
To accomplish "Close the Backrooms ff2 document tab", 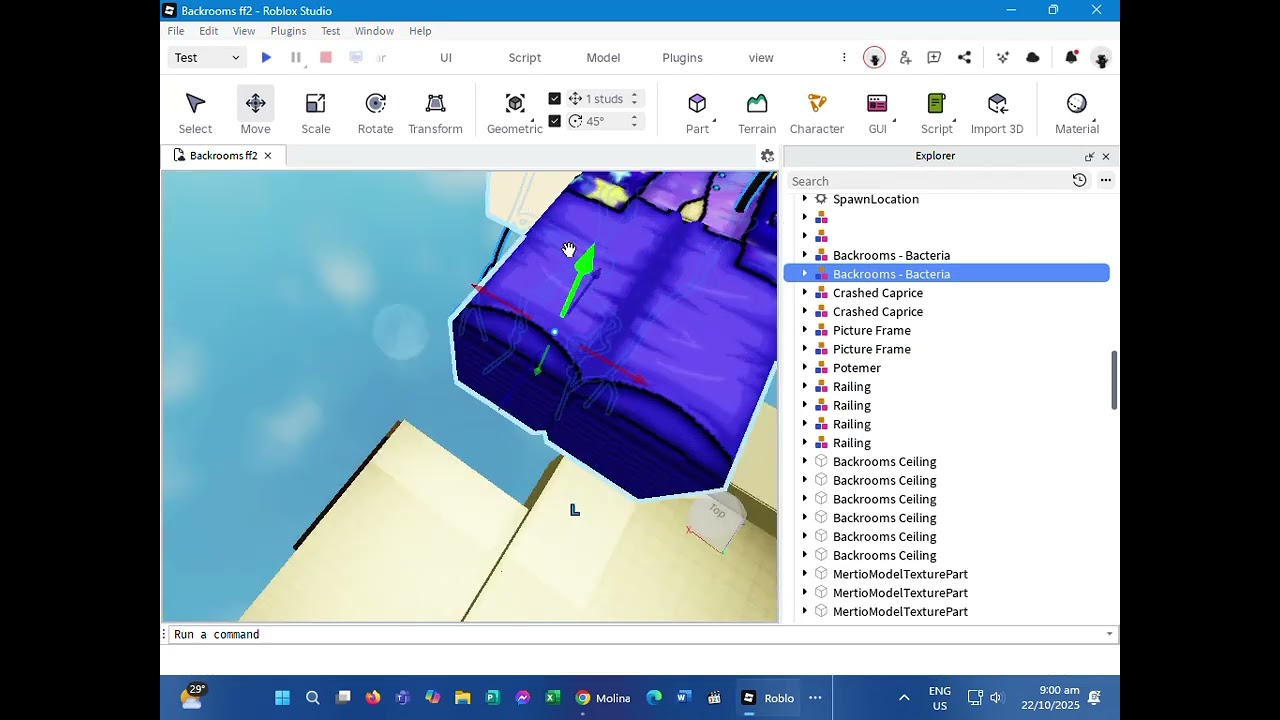I will (268, 156).
